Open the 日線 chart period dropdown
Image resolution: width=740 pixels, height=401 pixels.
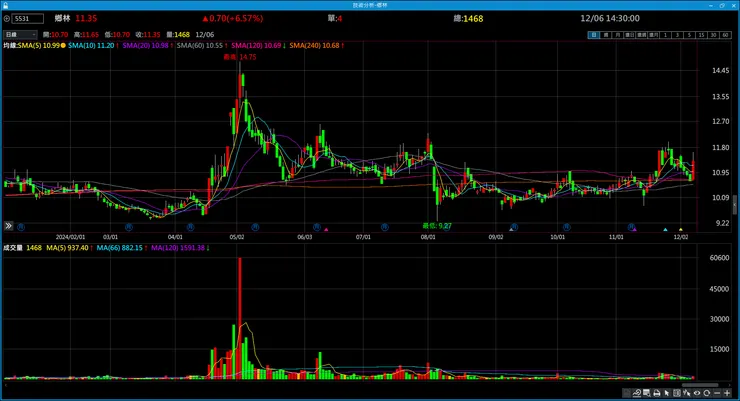point(20,34)
